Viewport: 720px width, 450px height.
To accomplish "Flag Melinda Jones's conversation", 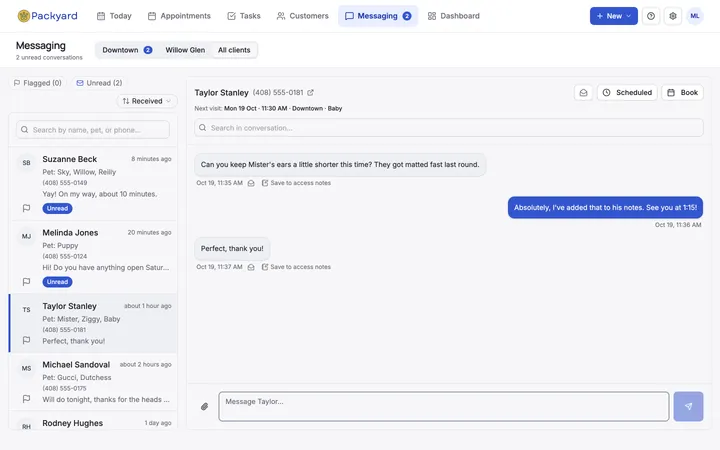I will [27, 281].
